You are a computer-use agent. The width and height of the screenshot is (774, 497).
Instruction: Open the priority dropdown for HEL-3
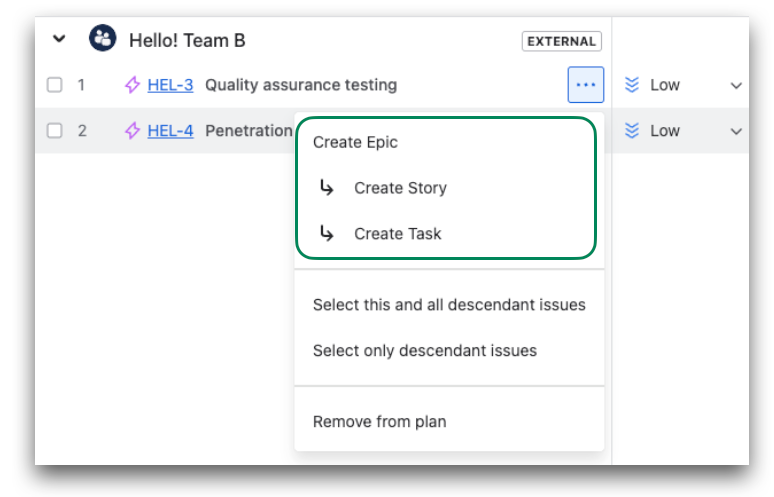(736, 86)
